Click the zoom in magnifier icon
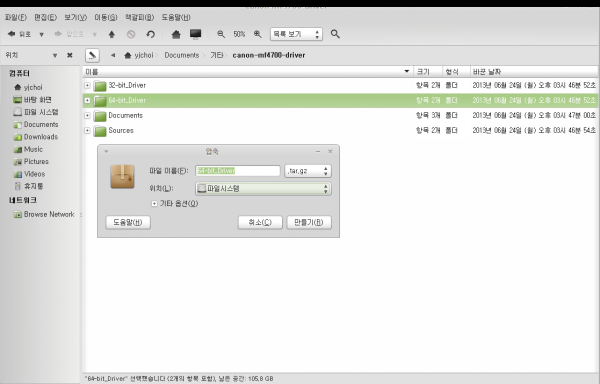The image size is (600, 384). coord(258,34)
